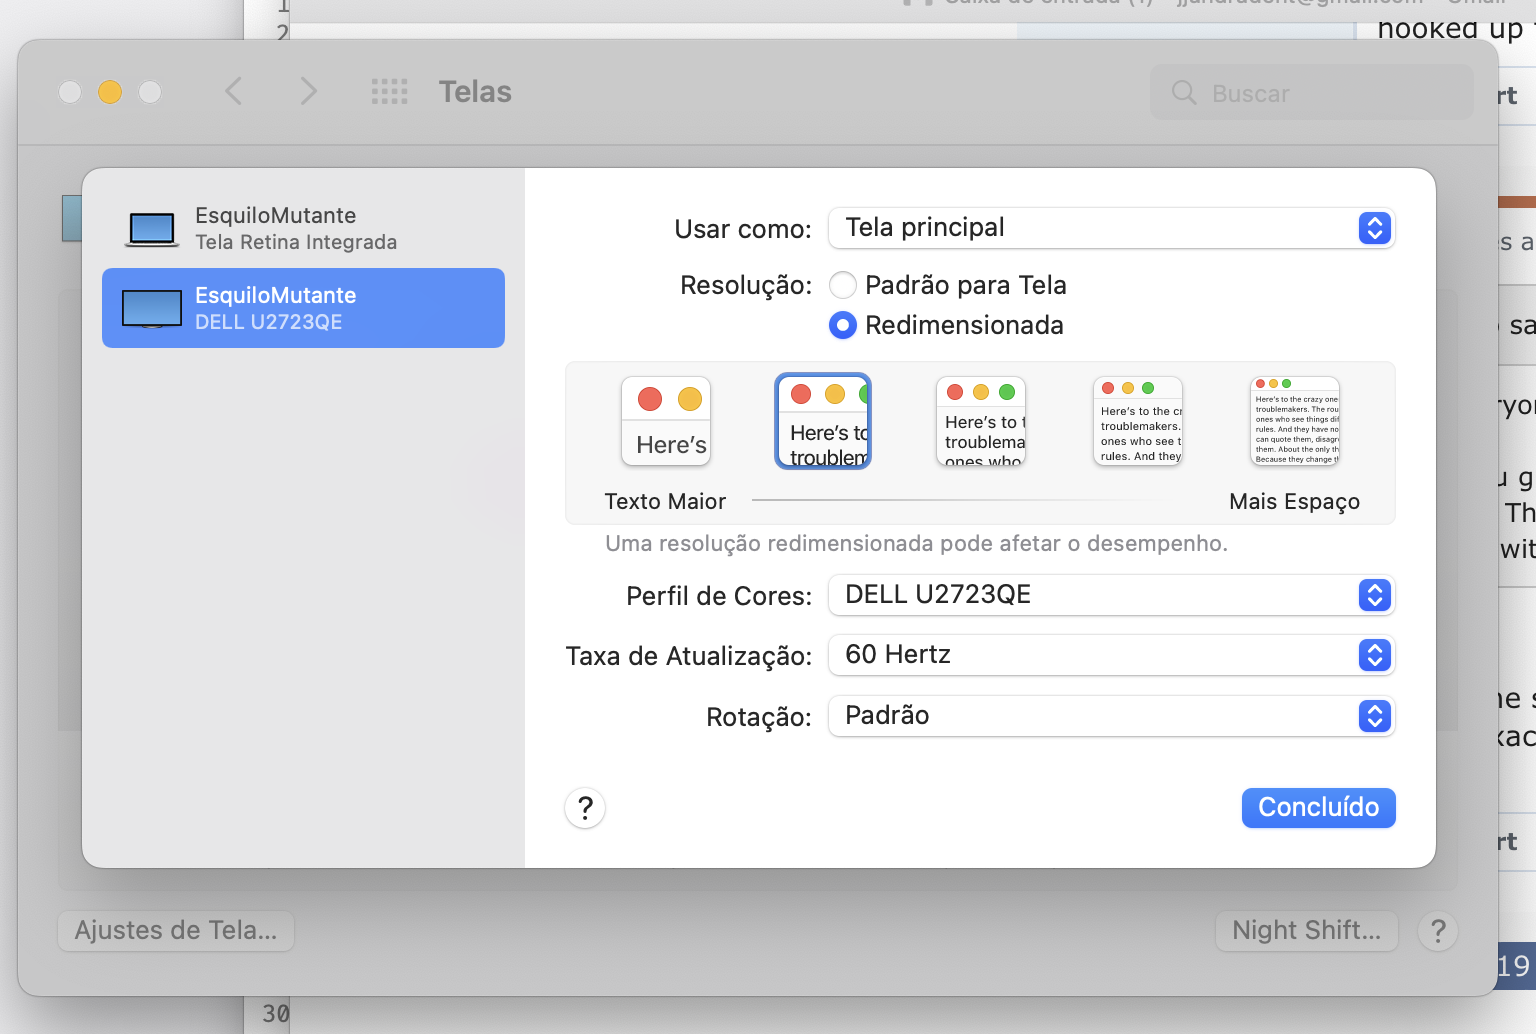Click the Texto Maior label
Viewport: 1536px width, 1034px height.
pos(665,502)
